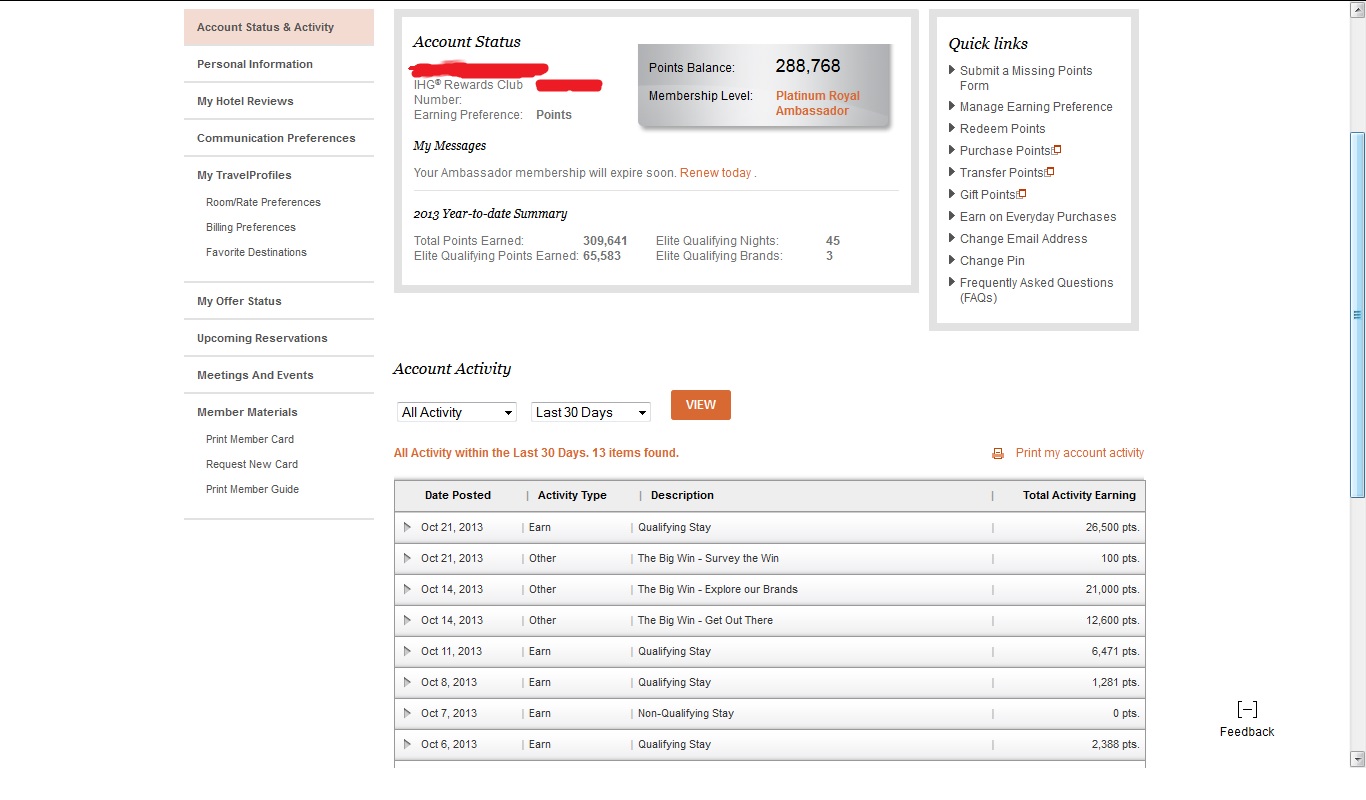
Task: Click the Feedback collapse bracket icon
Action: click(x=1246, y=710)
